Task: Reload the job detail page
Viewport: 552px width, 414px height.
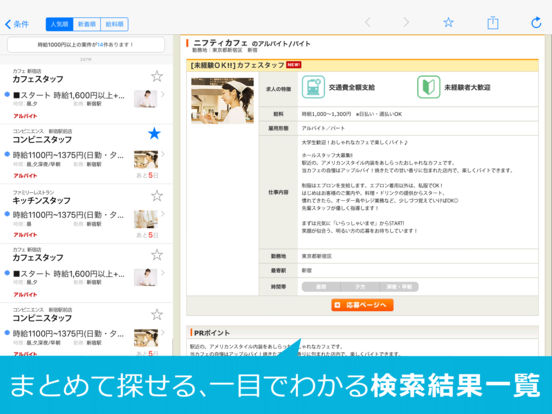Action: coord(536,23)
